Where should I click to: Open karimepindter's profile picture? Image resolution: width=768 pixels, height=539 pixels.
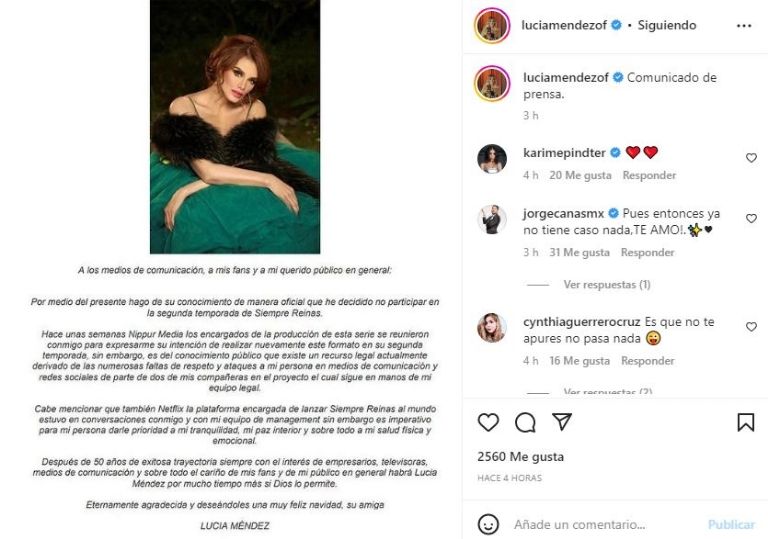tap(491, 158)
